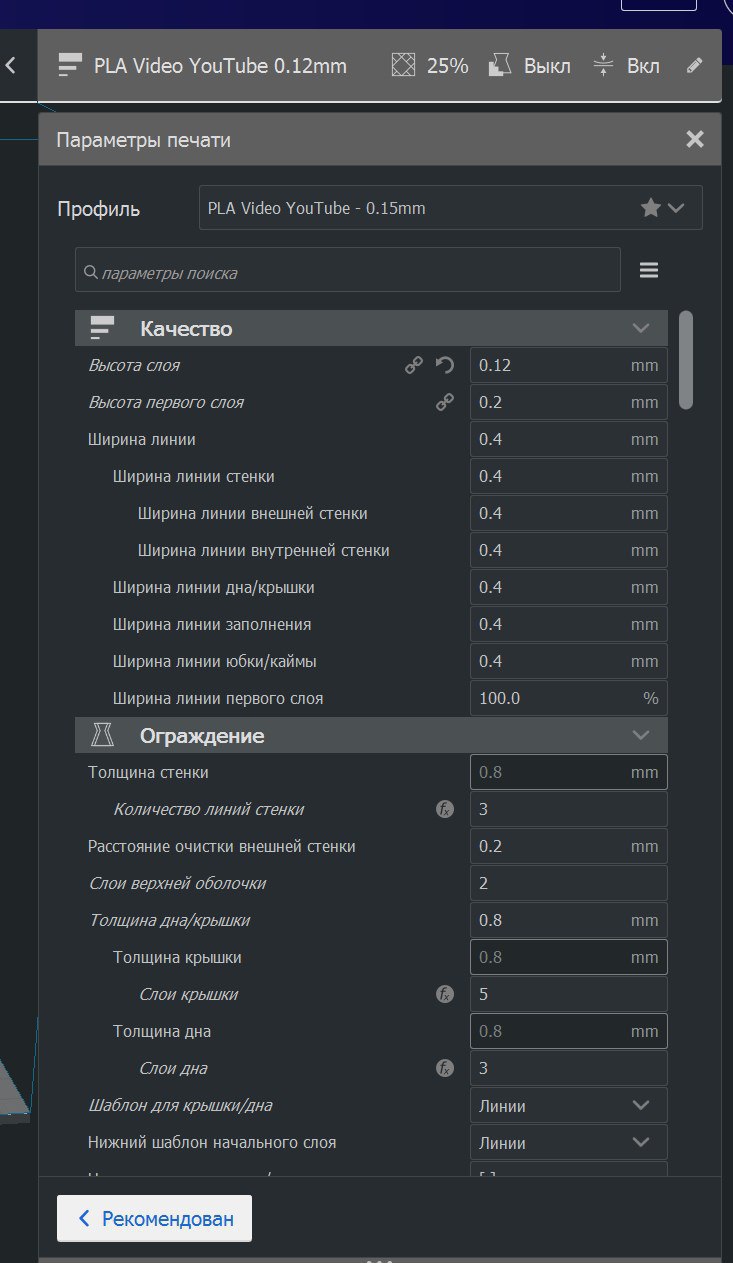This screenshot has width=733, height=1263.
Task: Open Нижний шаблон начального слоя dropdown
Action: click(x=569, y=1142)
